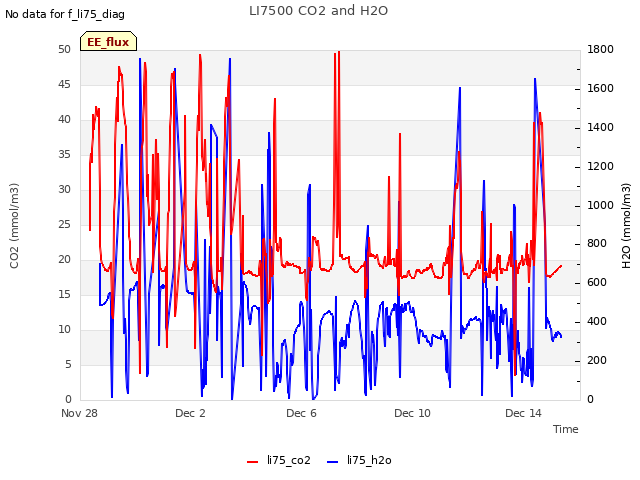The image size is (640, 480).
Task: Click the Nov 28 date tick label
Action: click(x=79, y=413)
